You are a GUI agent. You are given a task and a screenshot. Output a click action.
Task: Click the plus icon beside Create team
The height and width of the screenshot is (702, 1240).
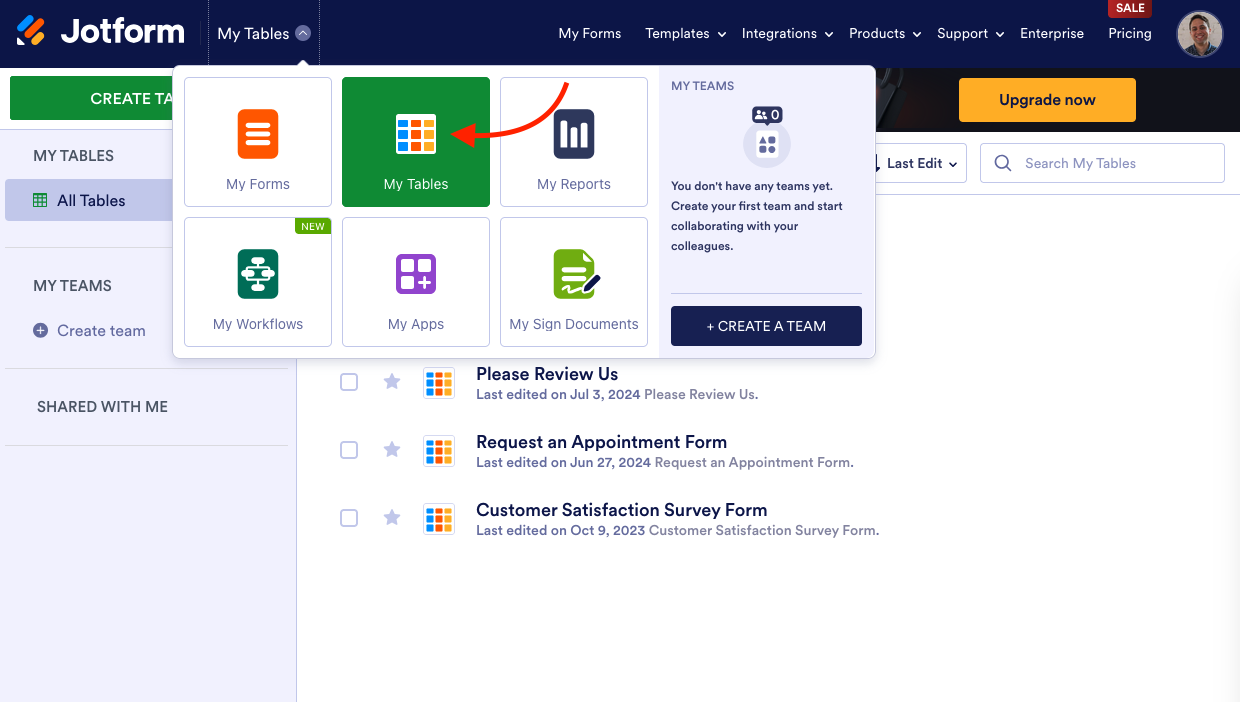point(41,330)
